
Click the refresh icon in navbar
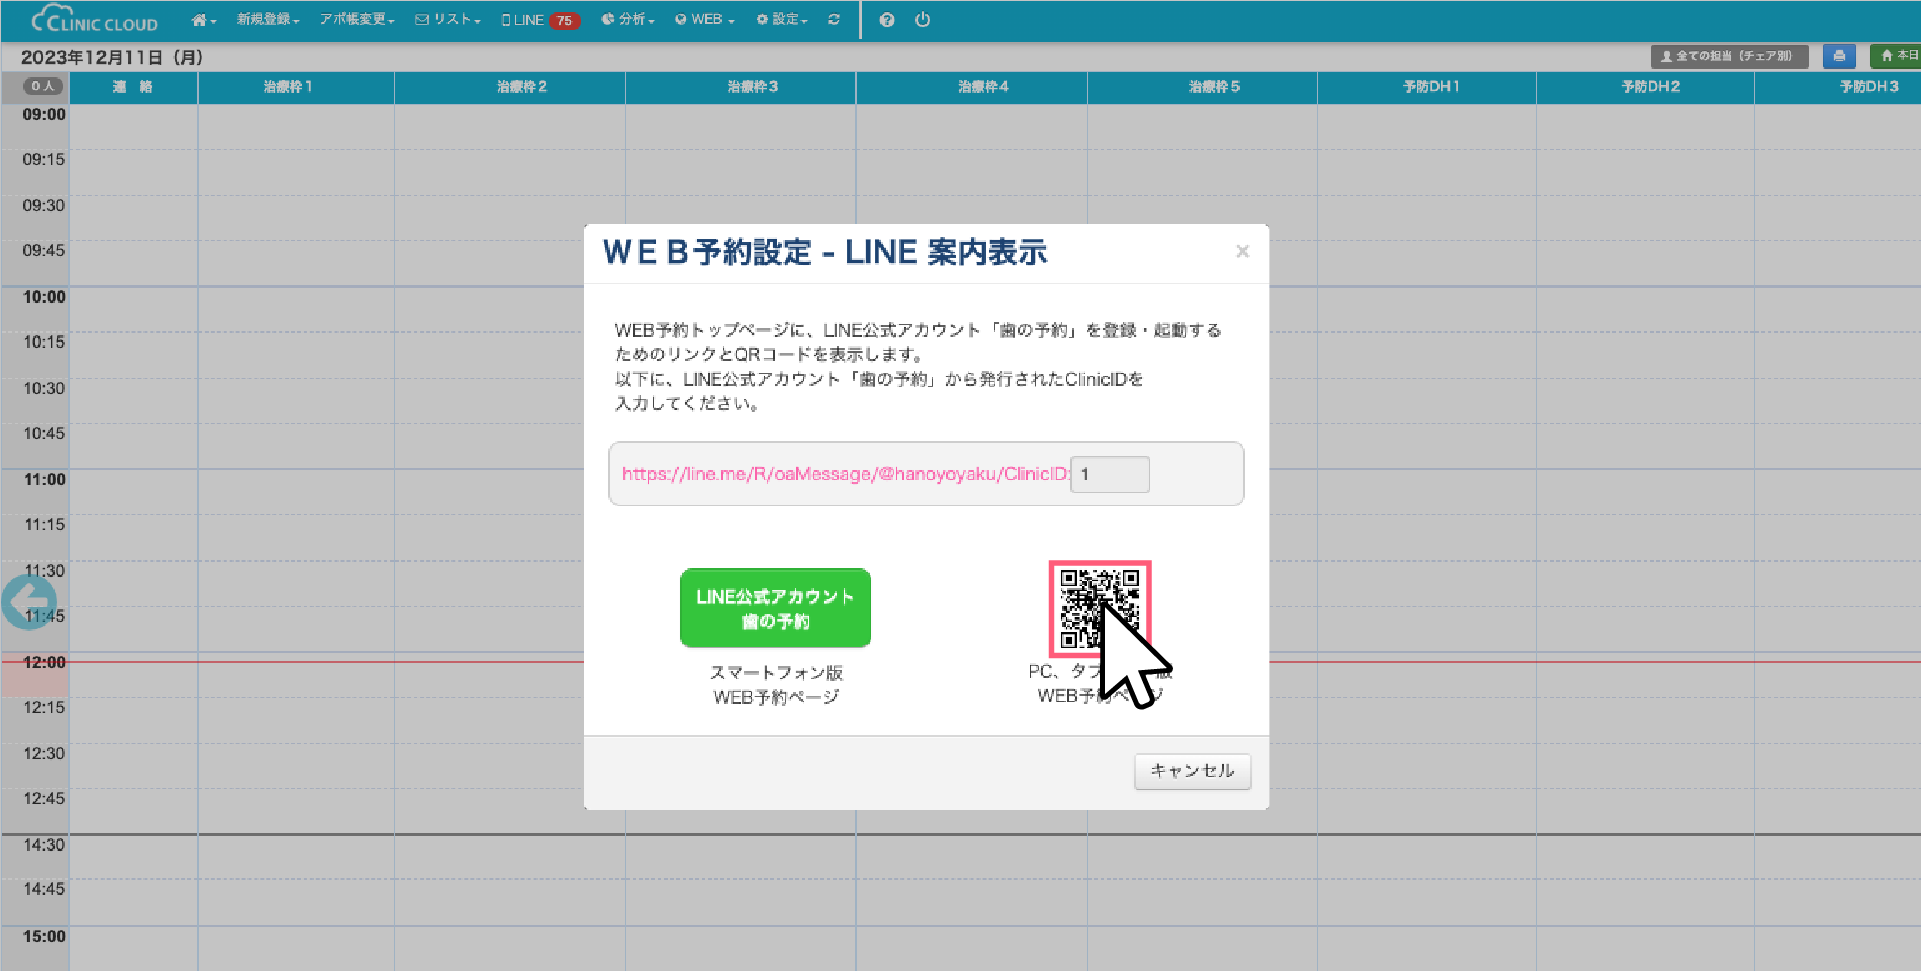point(834,20)
